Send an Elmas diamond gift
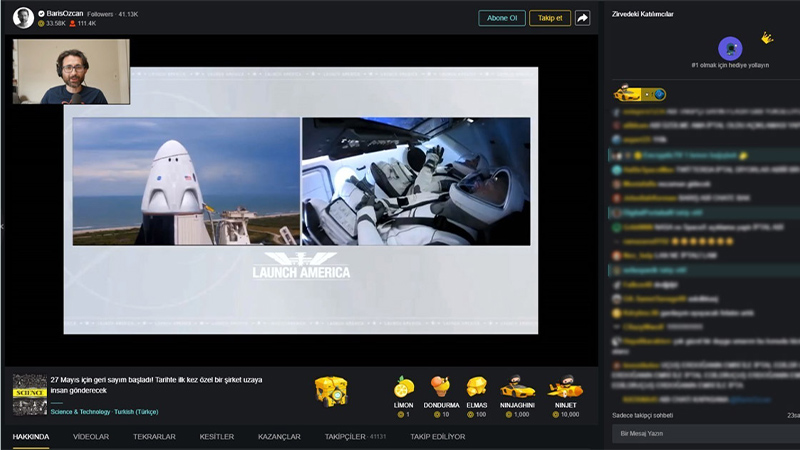The width and height of the screenshot is (800, 450). click(477, 396)
